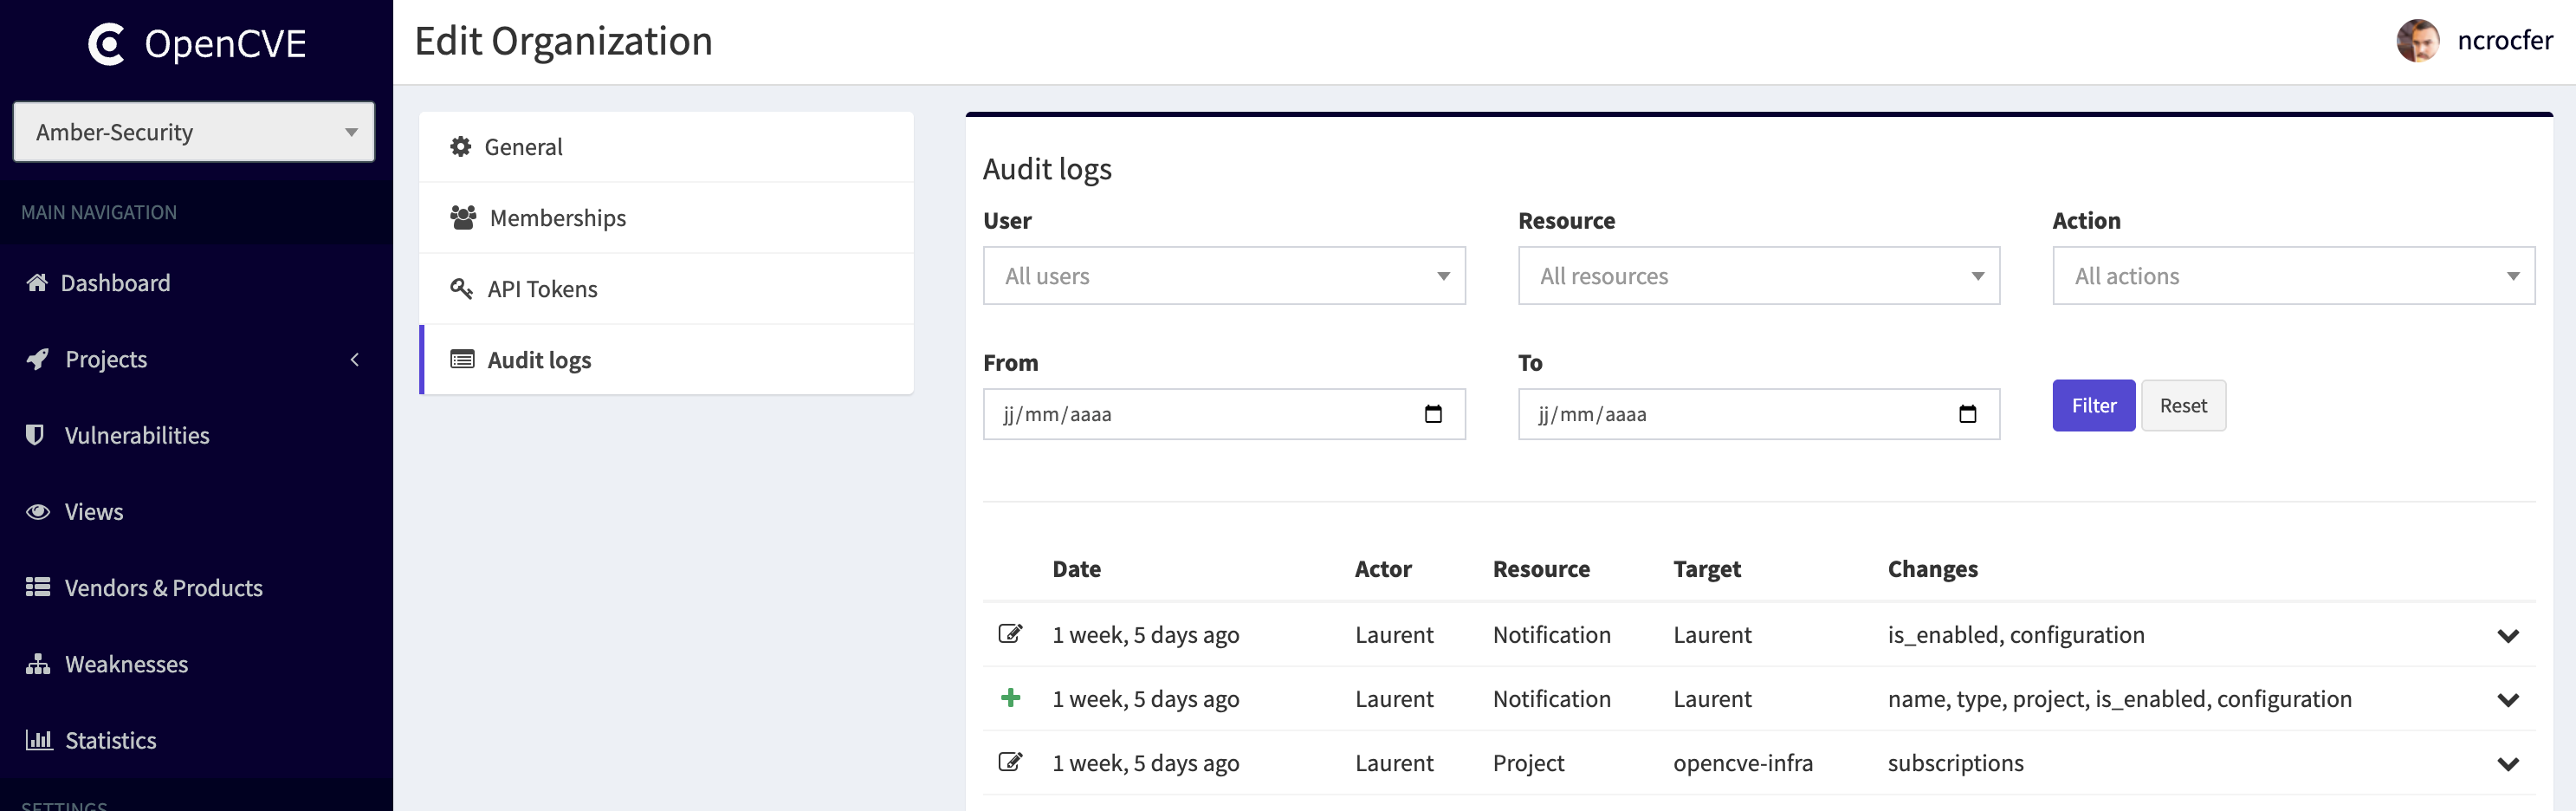Click the OpenCVE logo icon

pyautogui.click(x=106, y=44)
